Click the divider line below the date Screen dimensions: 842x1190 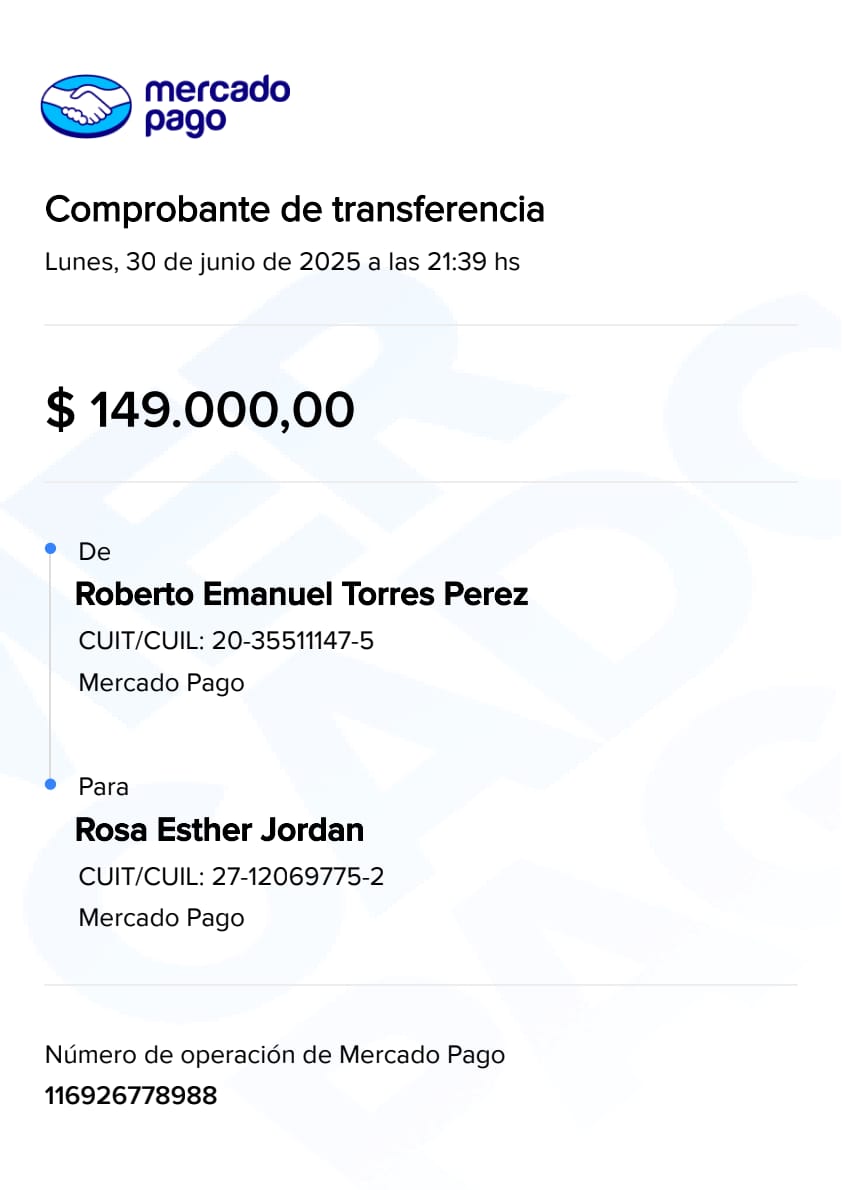pos(420,325)
